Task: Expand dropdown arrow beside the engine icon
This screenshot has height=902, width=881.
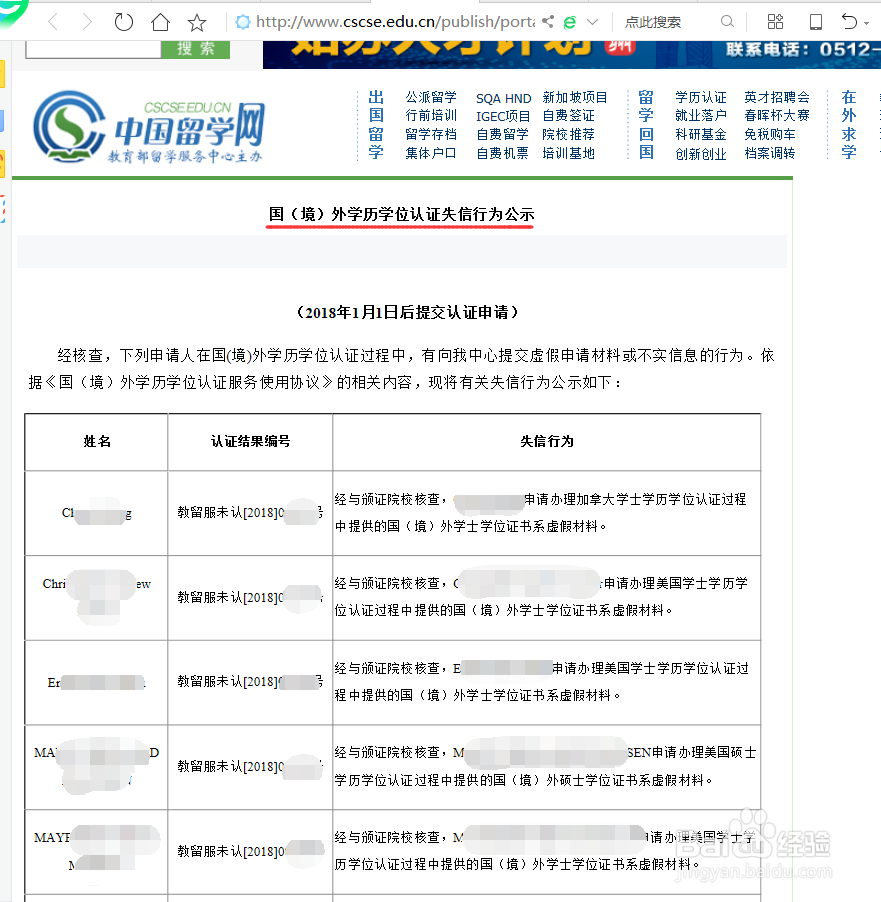Action: coord(592,22)
